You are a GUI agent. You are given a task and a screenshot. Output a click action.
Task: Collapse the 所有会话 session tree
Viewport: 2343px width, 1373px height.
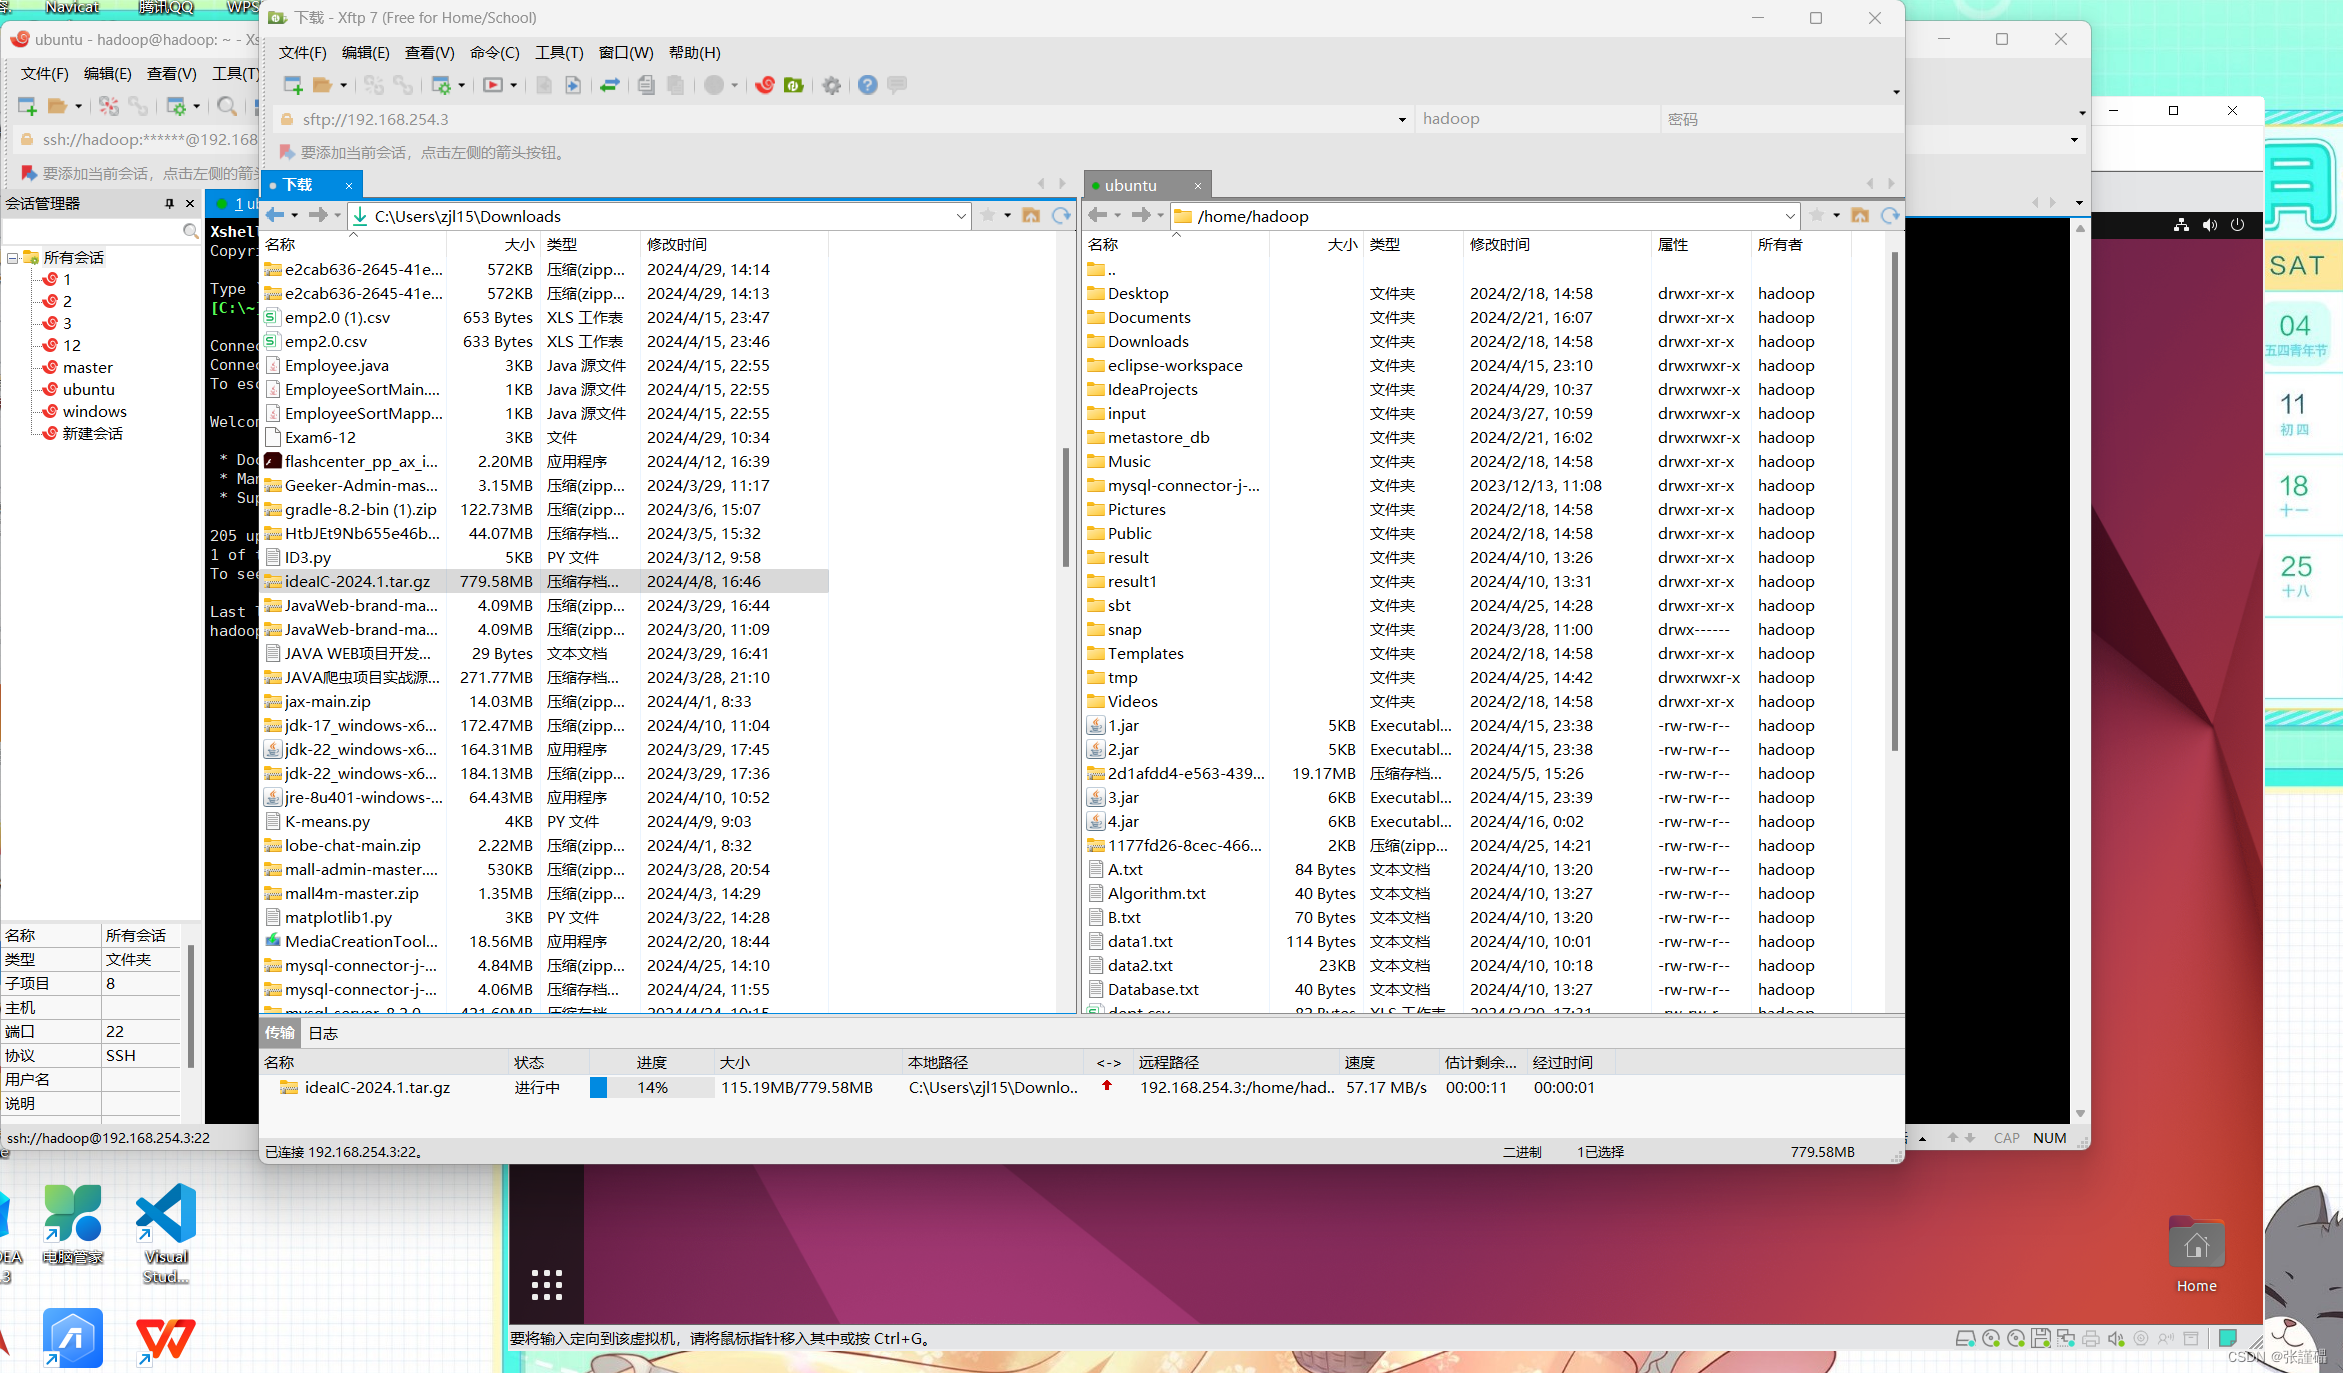[x=12, y=257]
